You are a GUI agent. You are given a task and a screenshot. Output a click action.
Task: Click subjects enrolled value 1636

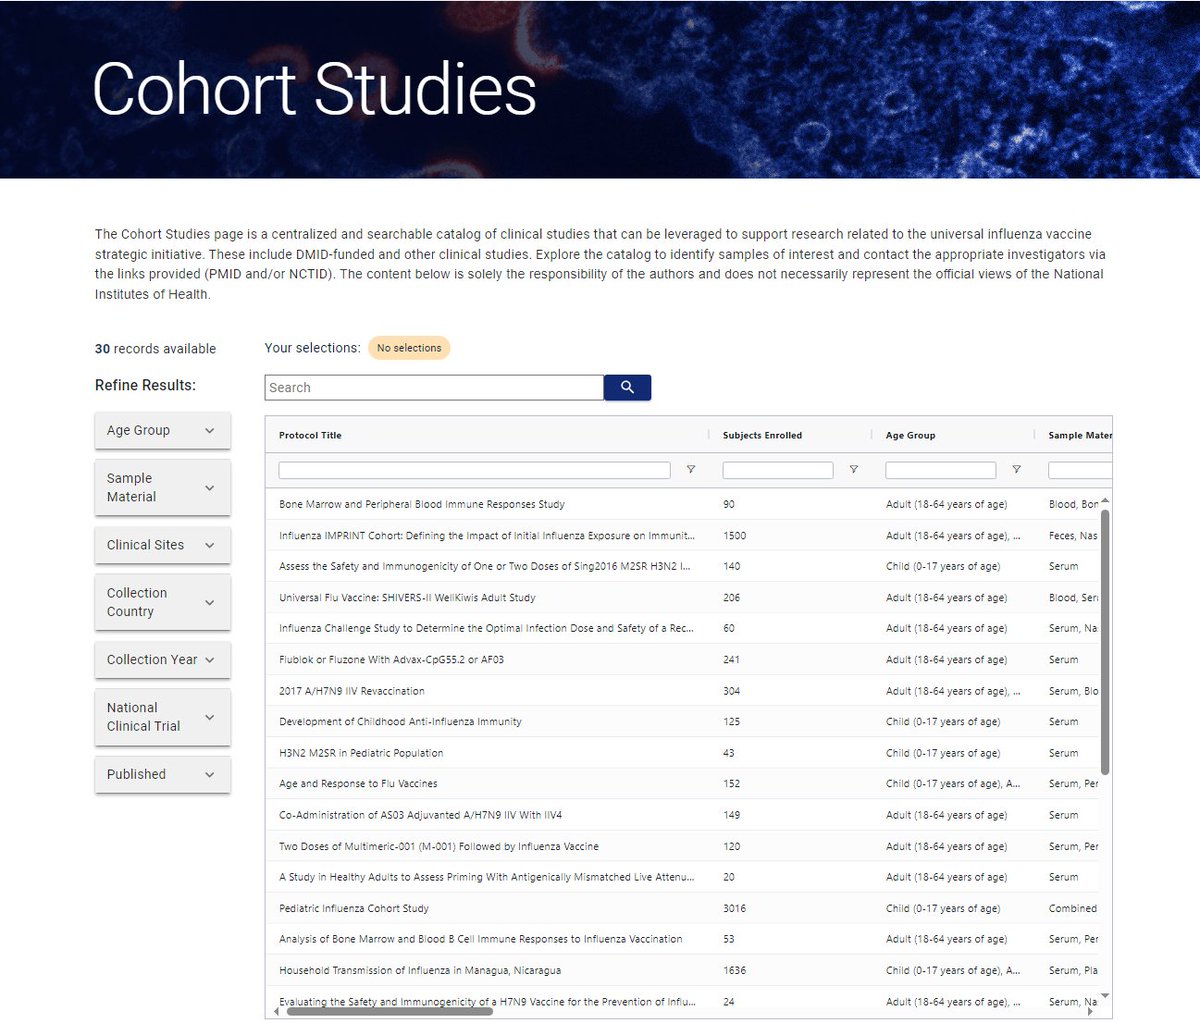pos(734,970)
